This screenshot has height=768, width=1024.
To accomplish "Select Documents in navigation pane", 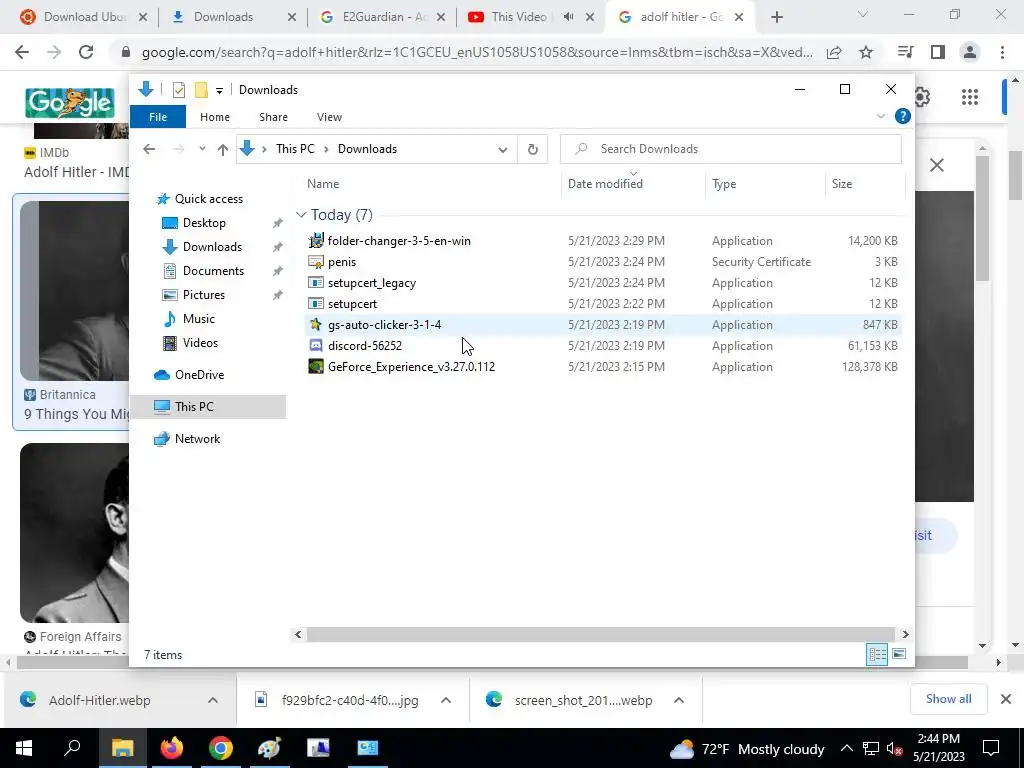I will click(x=213, y=270).
